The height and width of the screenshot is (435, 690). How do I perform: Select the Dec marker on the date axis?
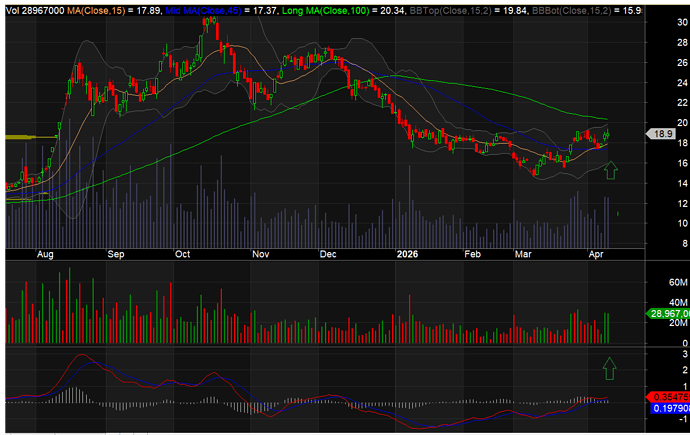328,255
